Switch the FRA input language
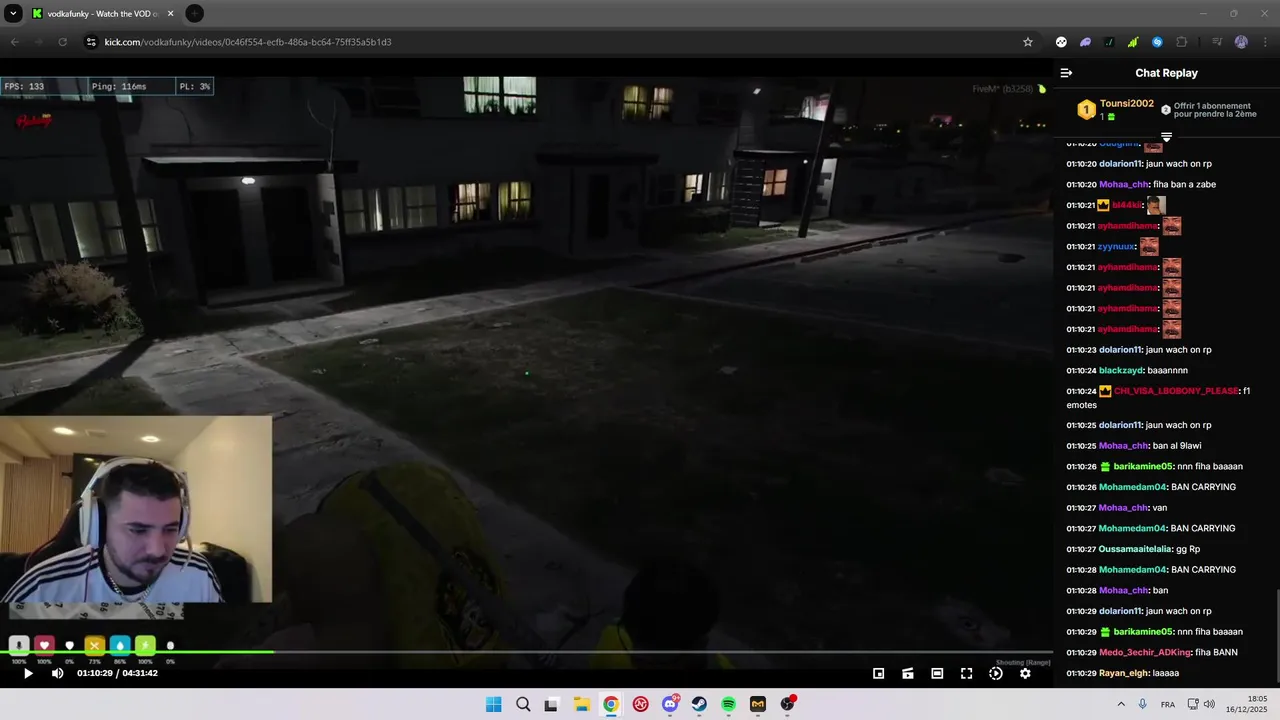 (1168, 704)
